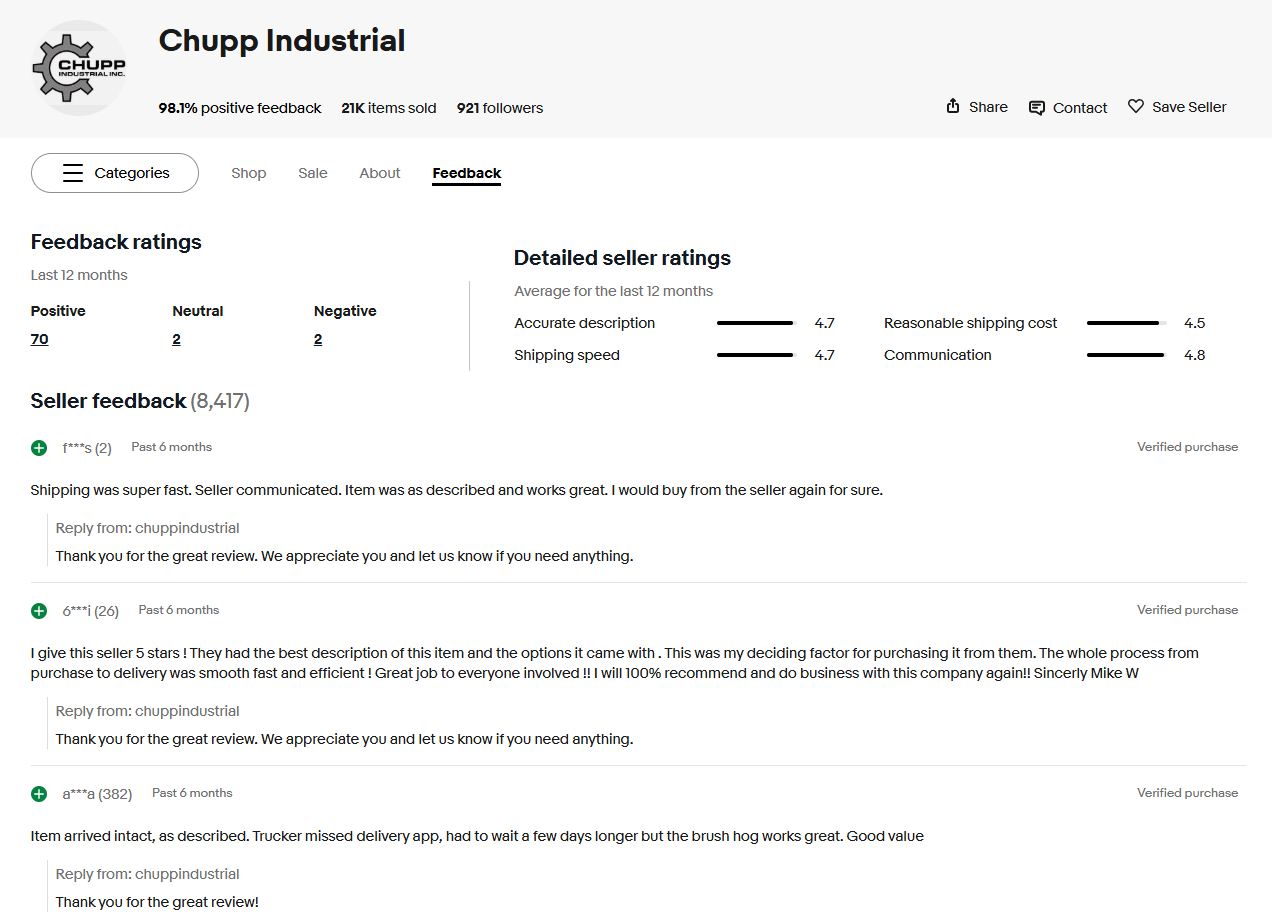The height and width of the screenshot is (924, 1272).
Task: Click the Share icon
Action: click(x=953, y=106)
